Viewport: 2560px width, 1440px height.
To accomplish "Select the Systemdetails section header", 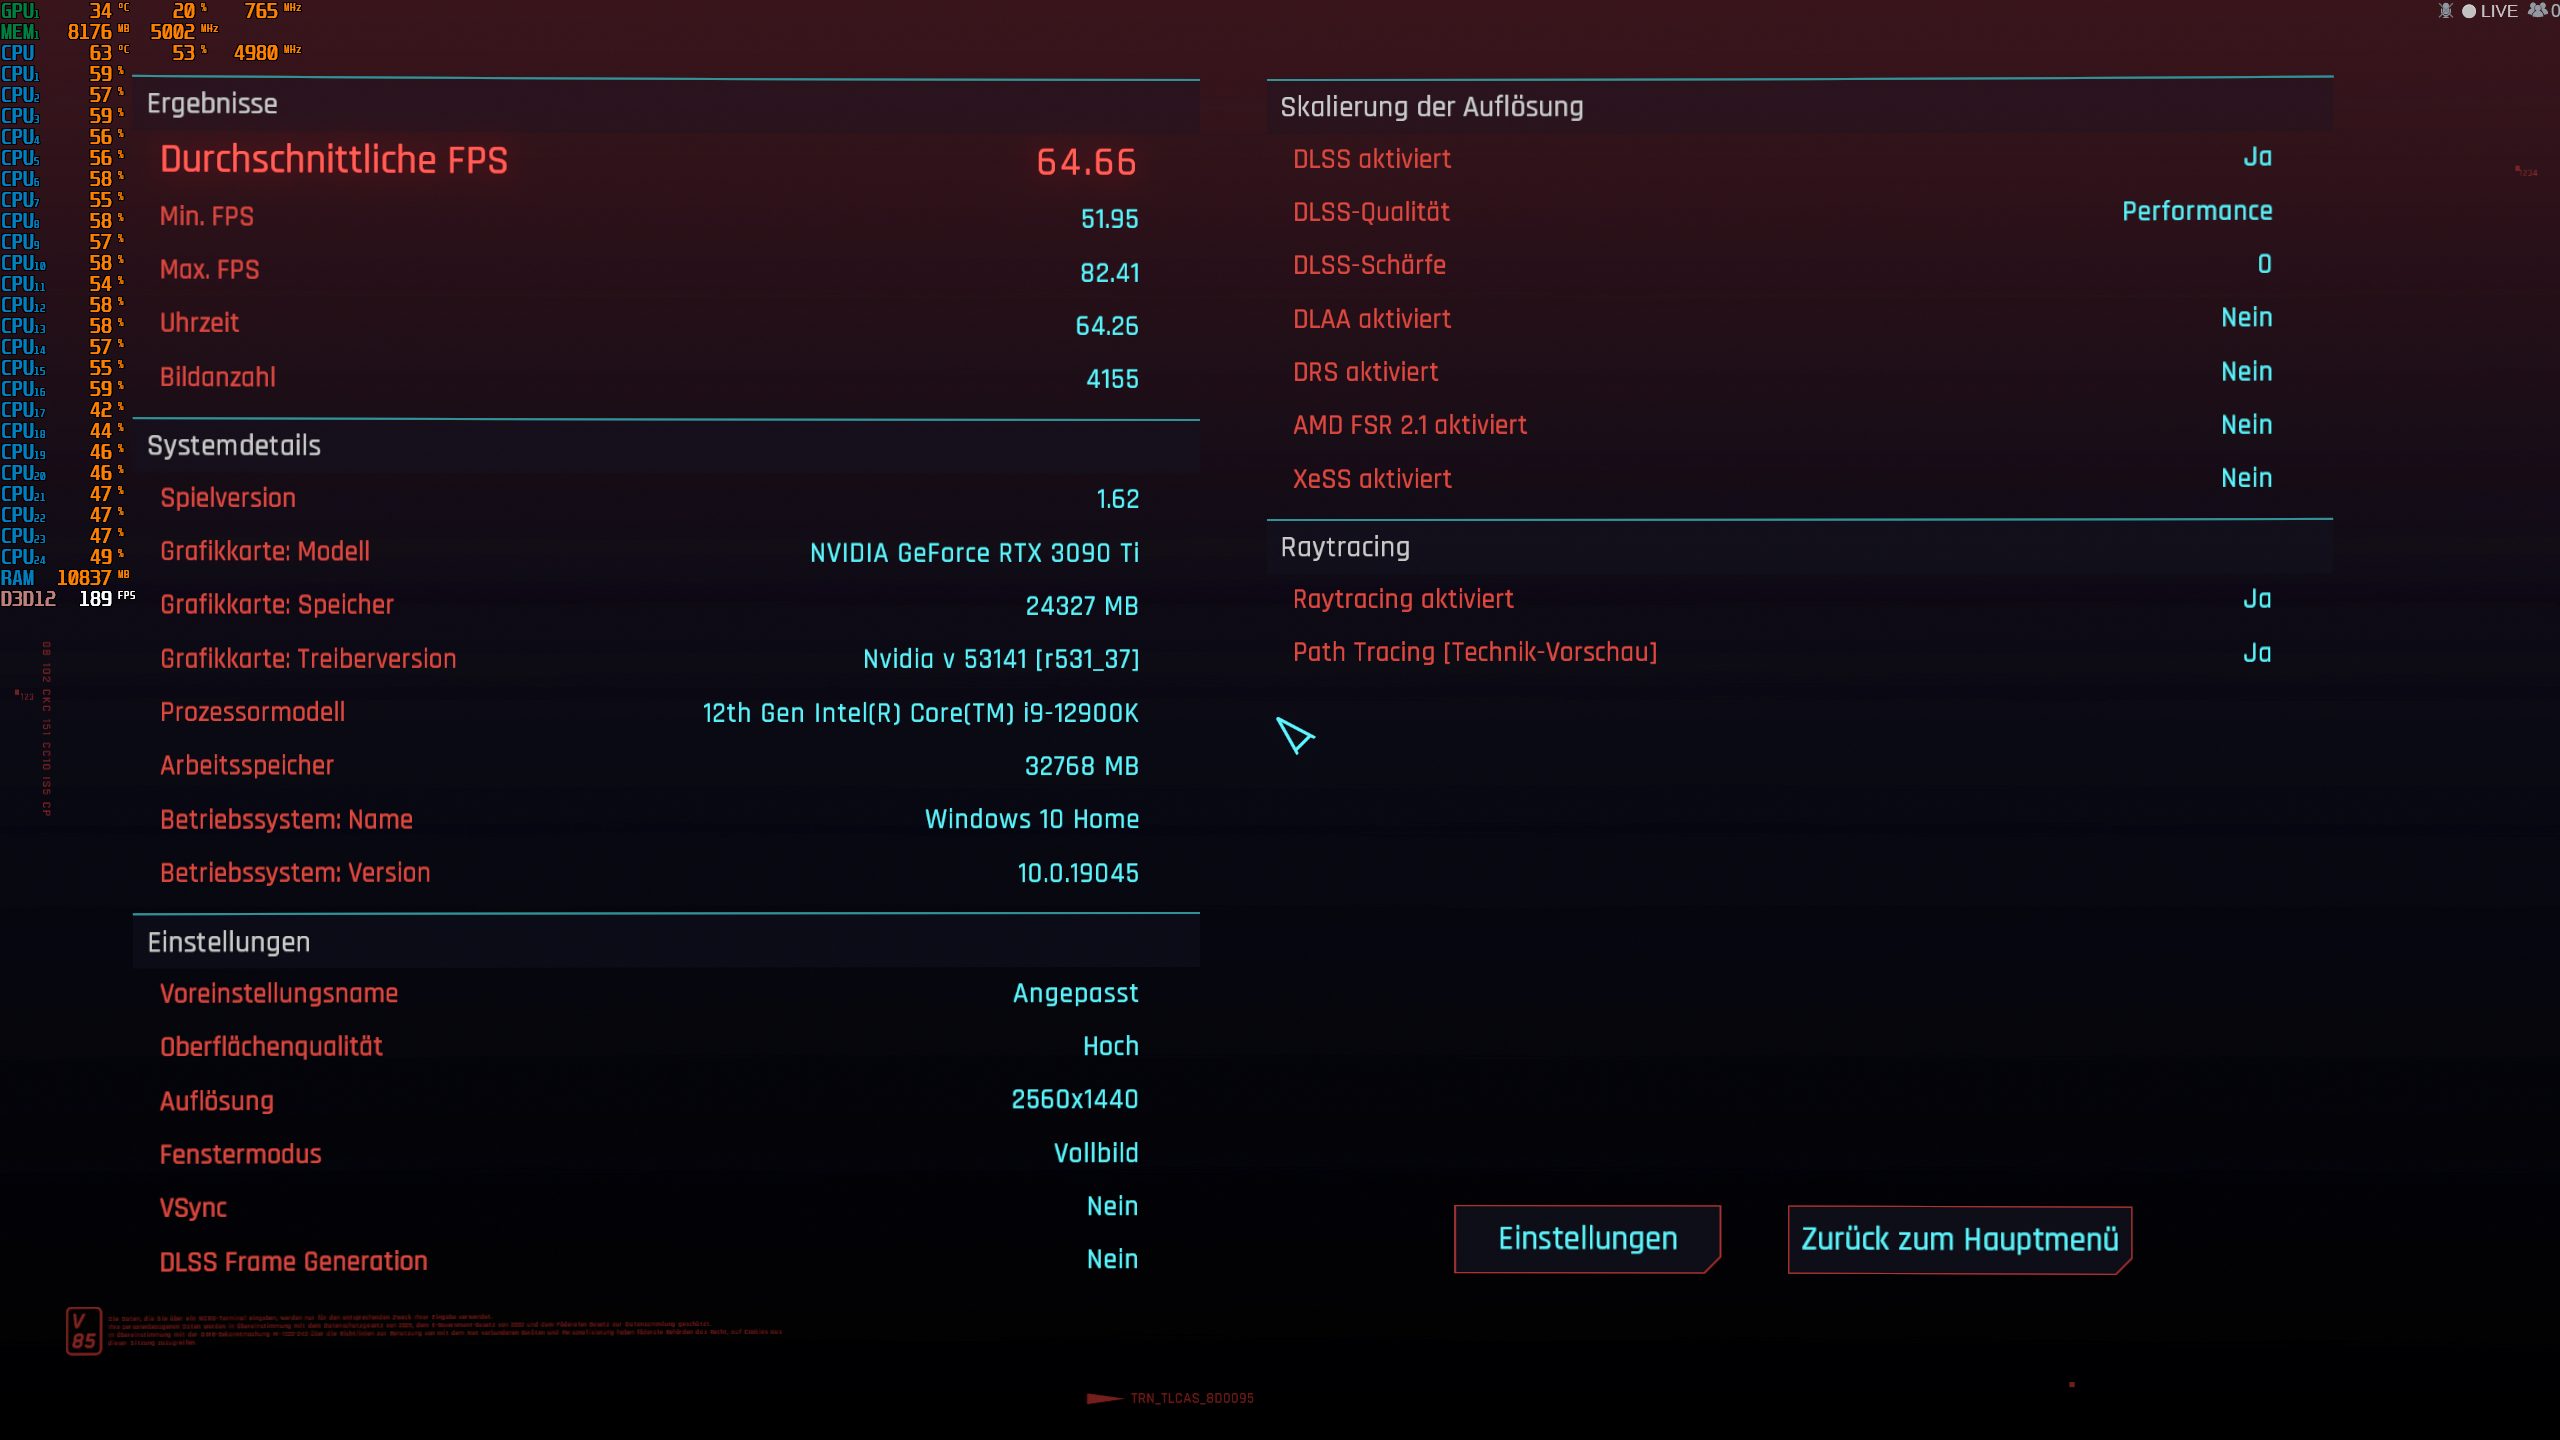I will pyautogui.click(x=234, y=446).
